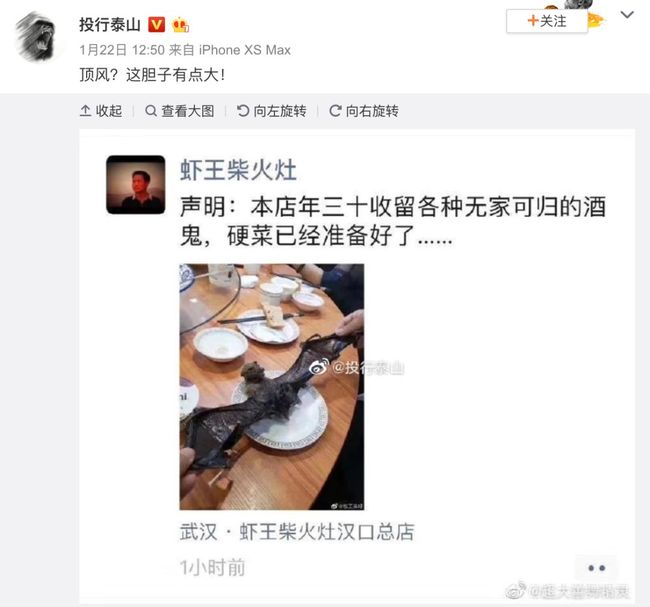Click the crown membership badge icon
The image size is (650, 607).
point(181,25)
